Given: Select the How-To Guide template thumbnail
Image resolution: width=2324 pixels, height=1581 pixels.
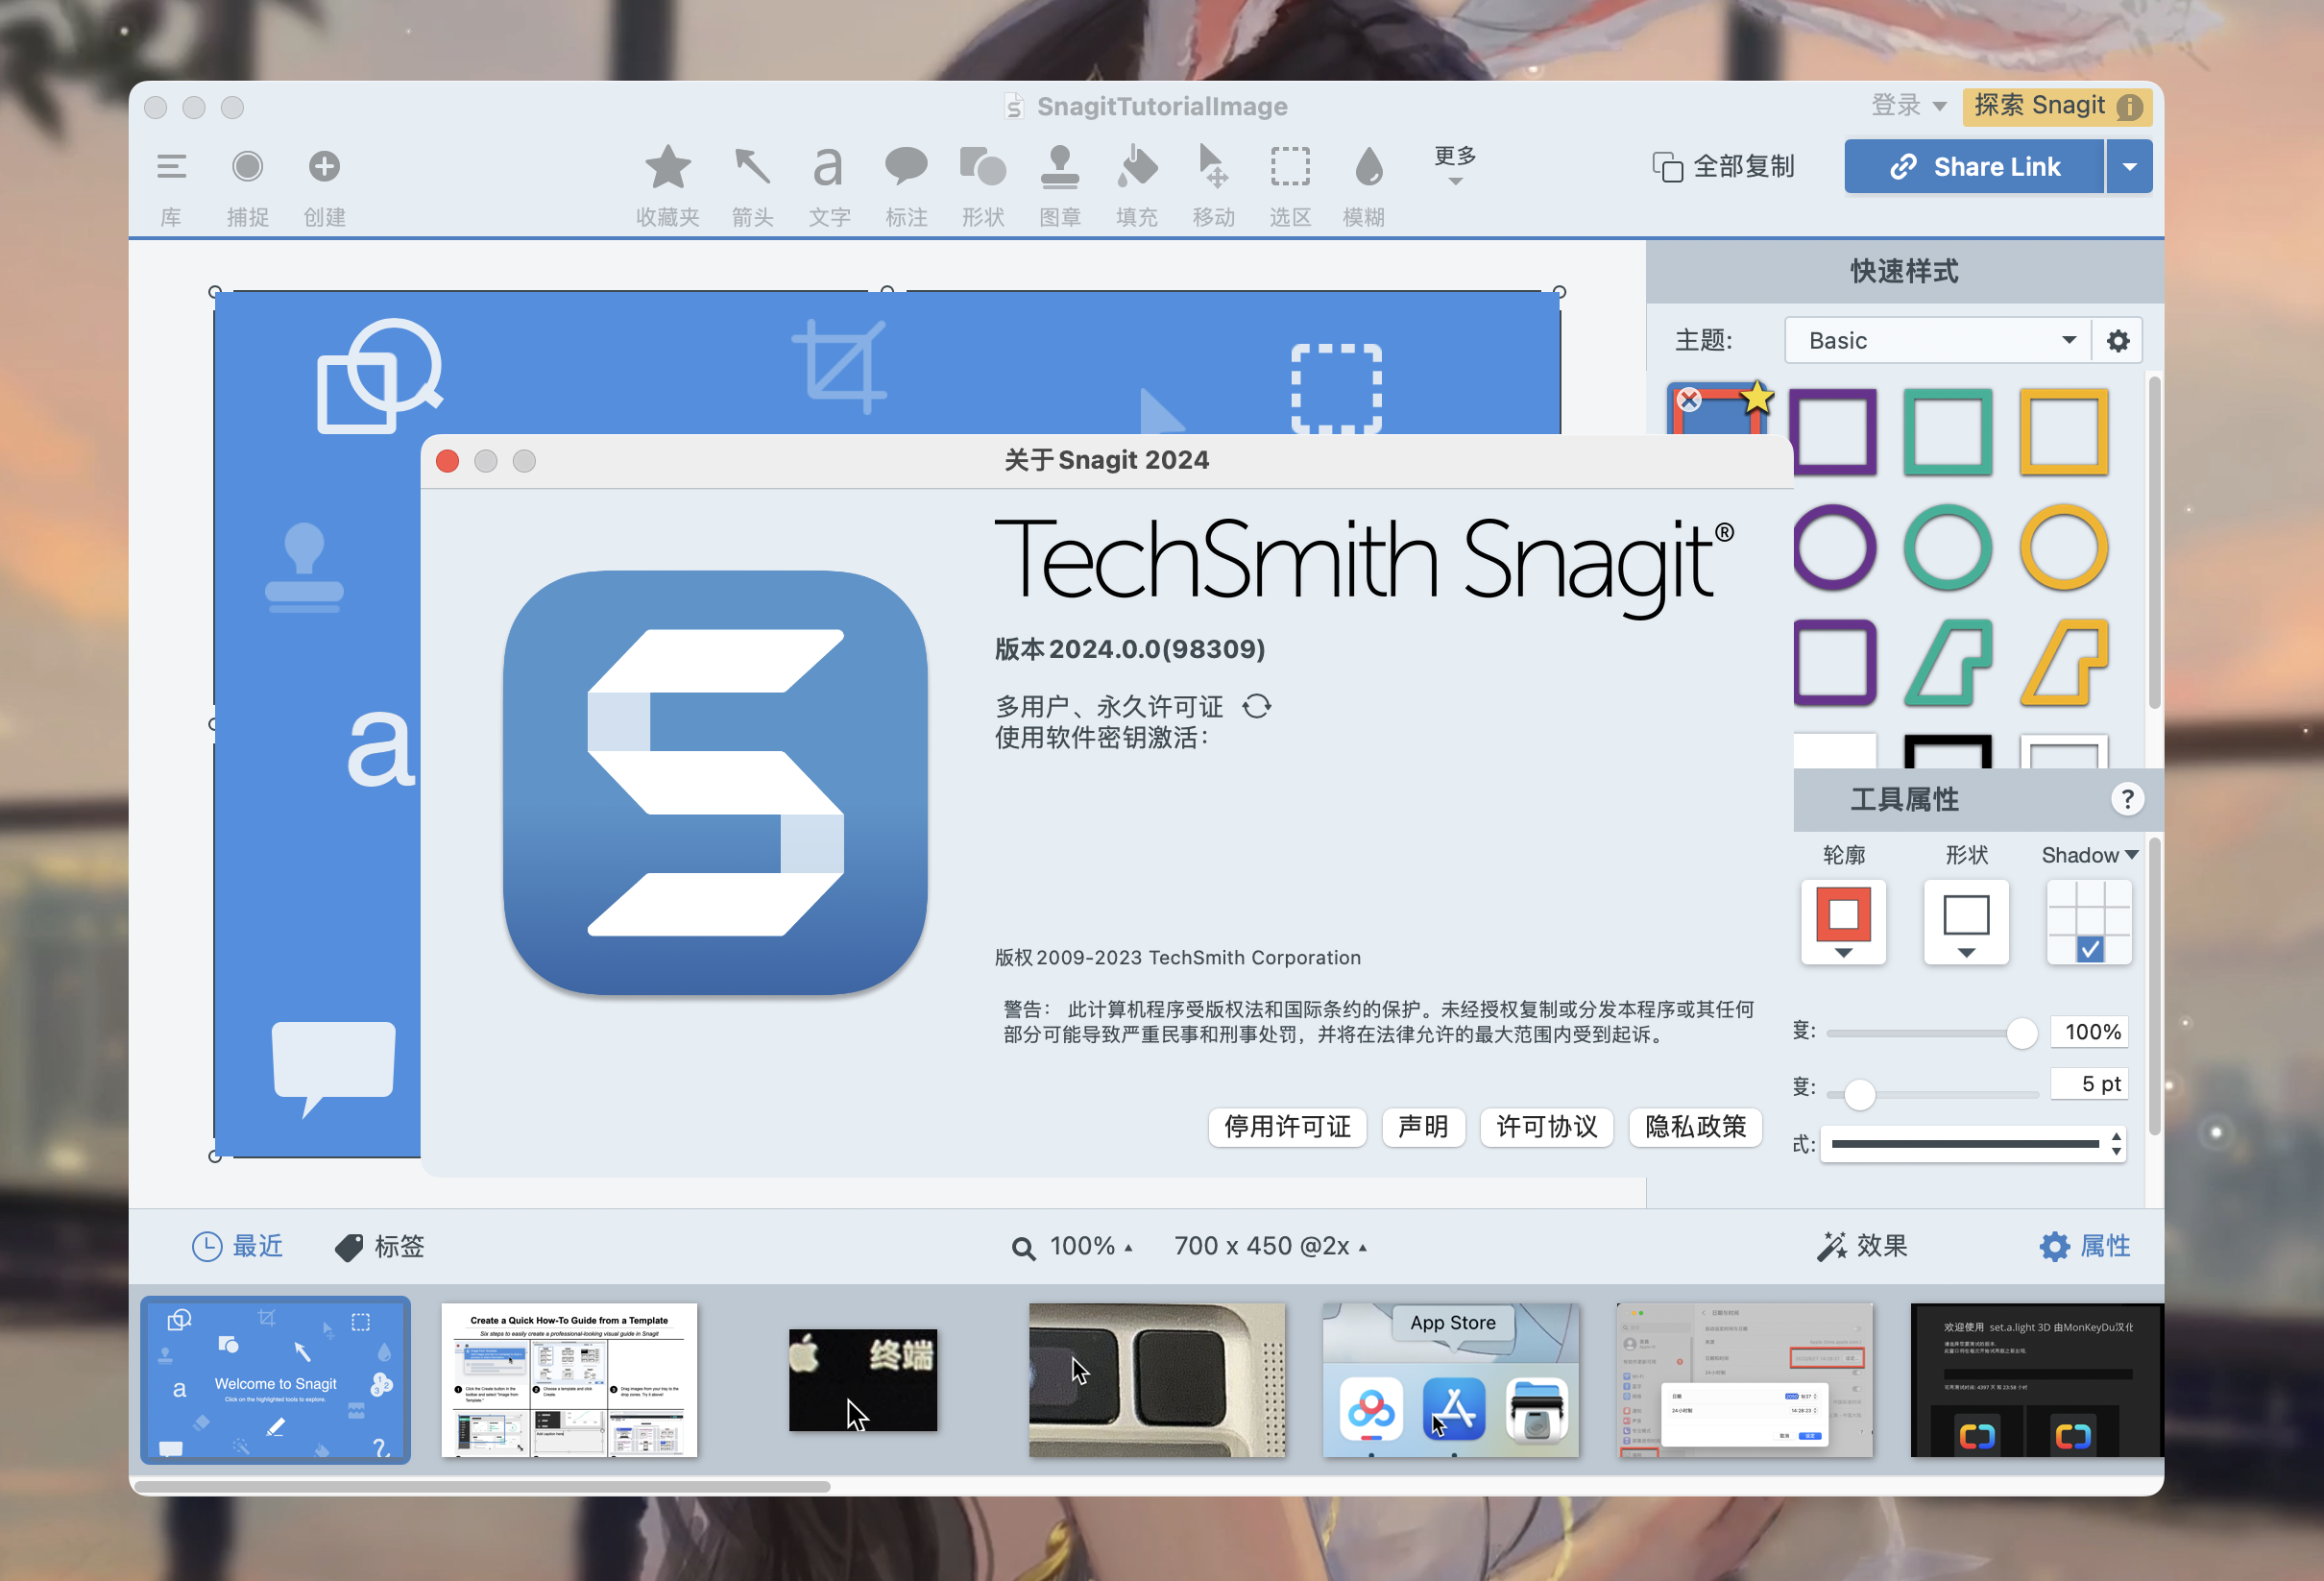Looking at the screenshot, I should [x=569, y=1380].
